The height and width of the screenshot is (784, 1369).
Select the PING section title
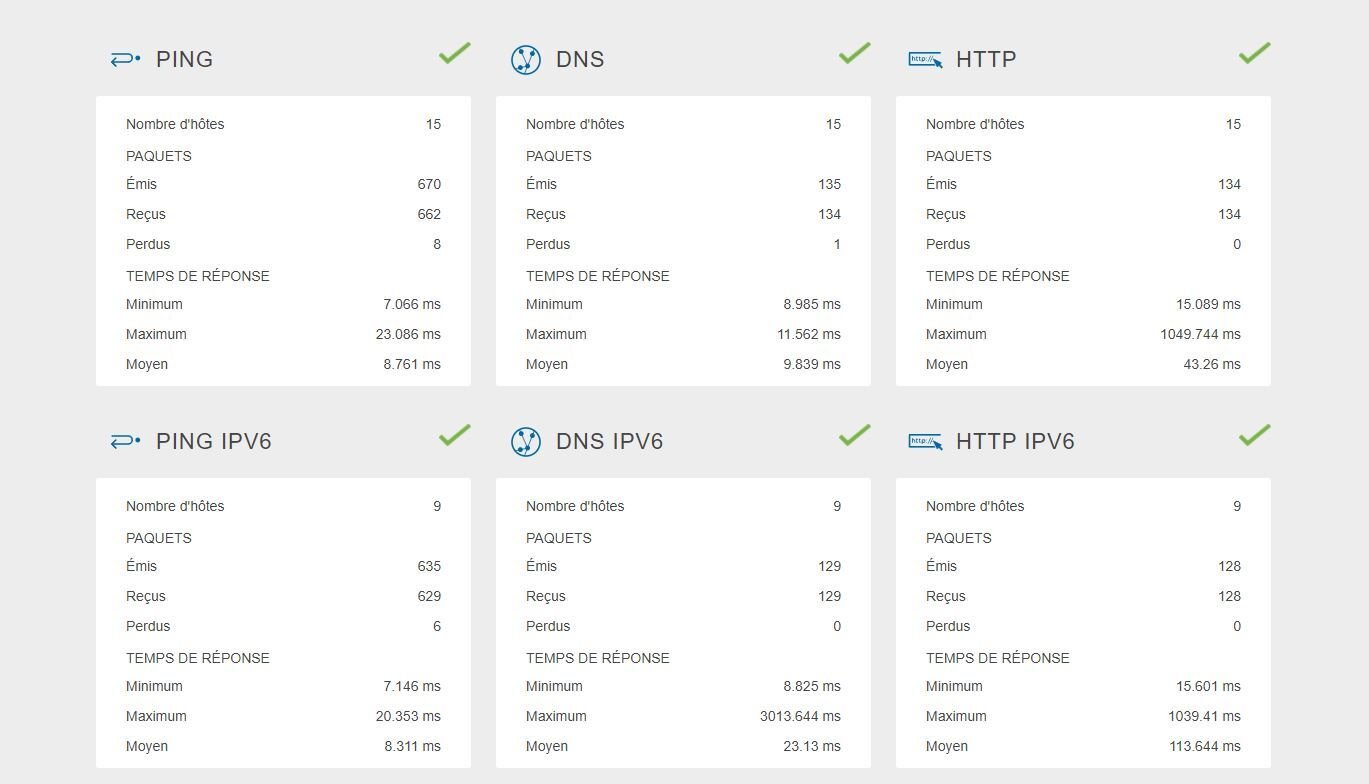[185, 59]
